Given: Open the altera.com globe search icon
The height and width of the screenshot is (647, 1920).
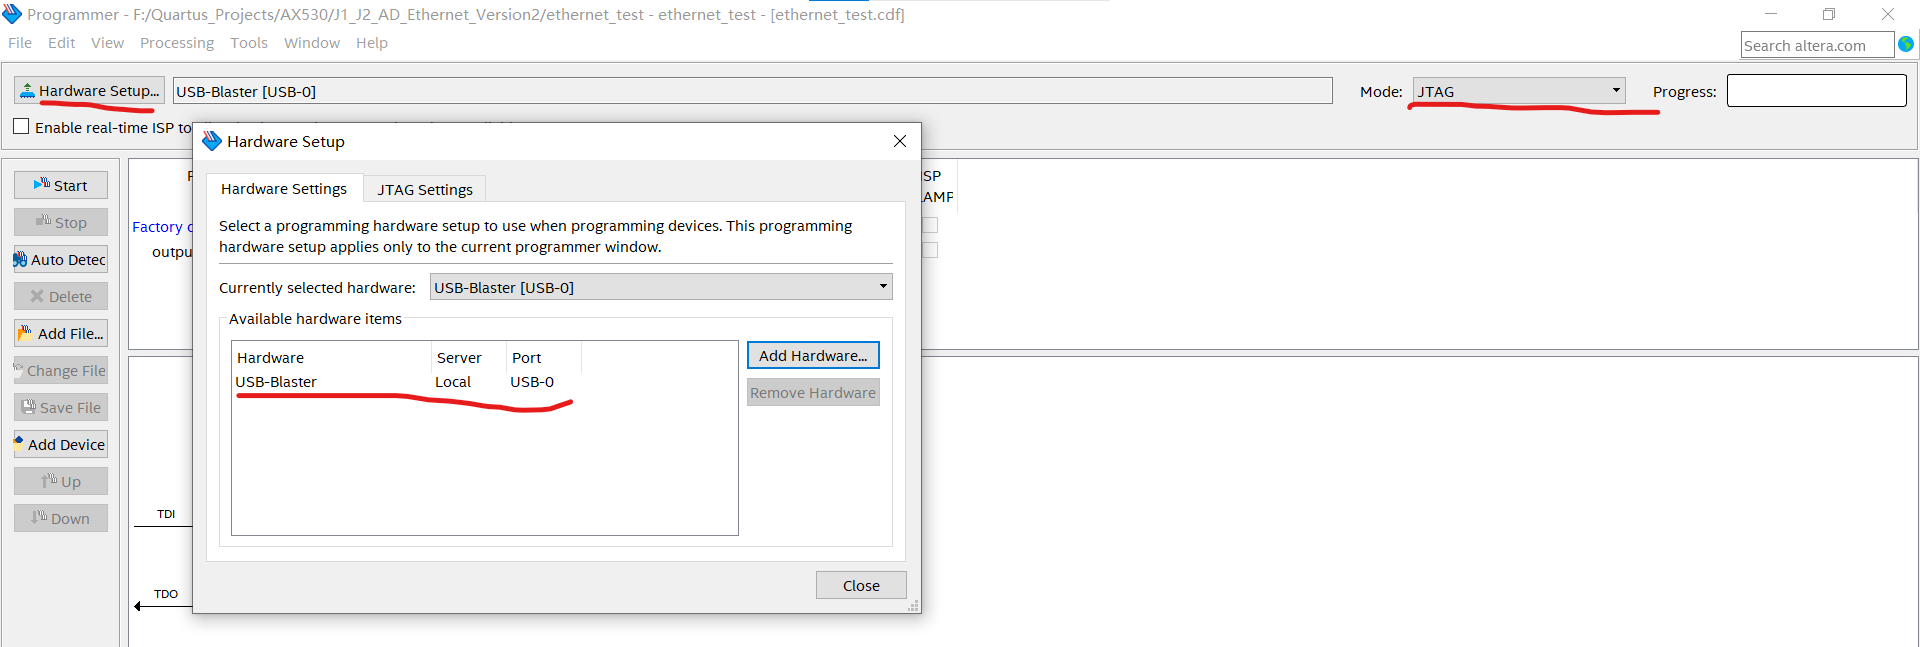Looking at the screenshot, I should pyautogui.click(x=1906, y=45).
